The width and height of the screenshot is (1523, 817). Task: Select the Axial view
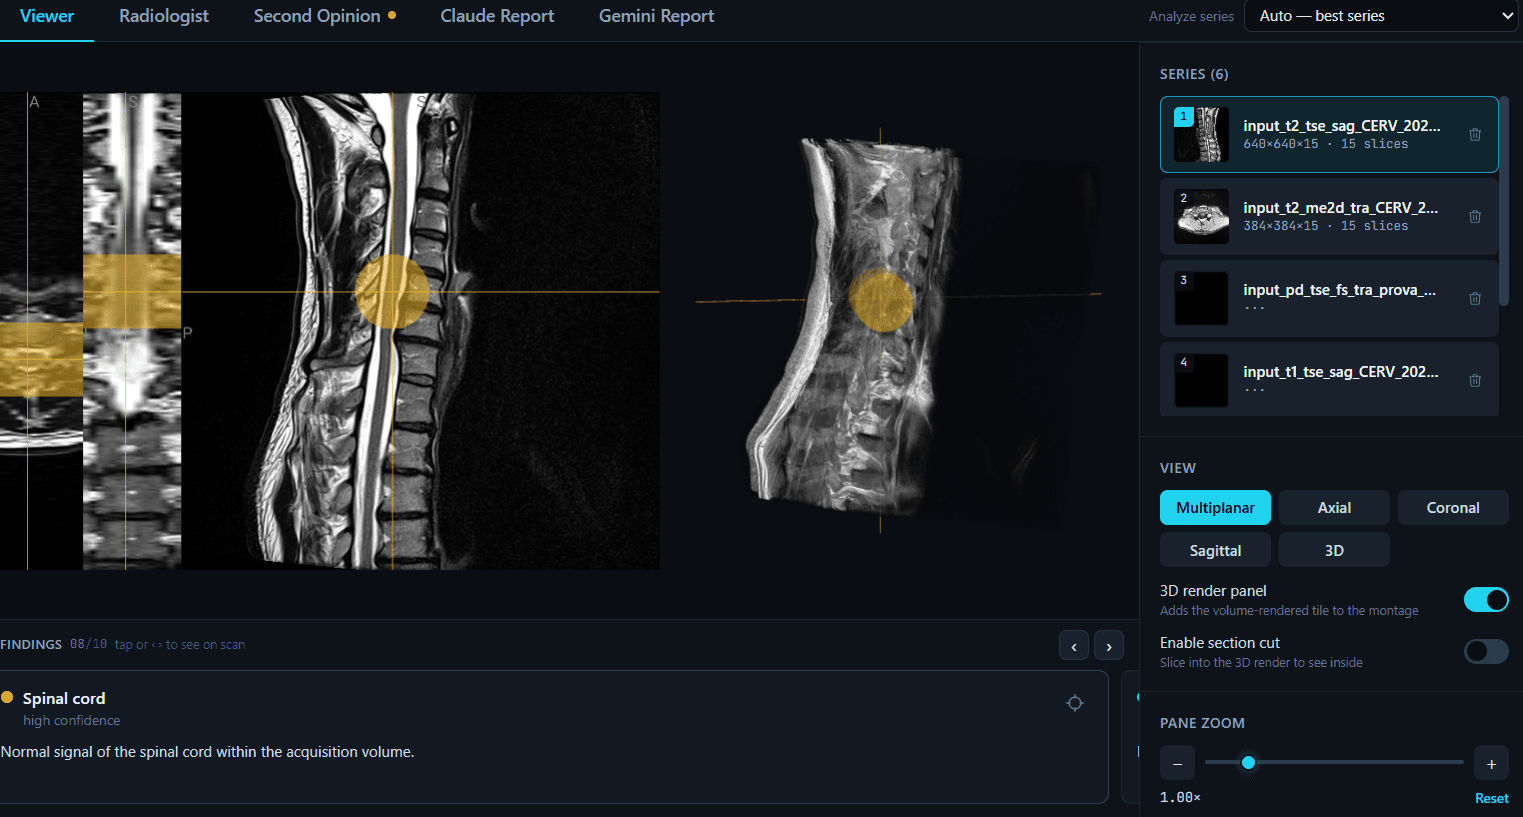[1334, 508]
